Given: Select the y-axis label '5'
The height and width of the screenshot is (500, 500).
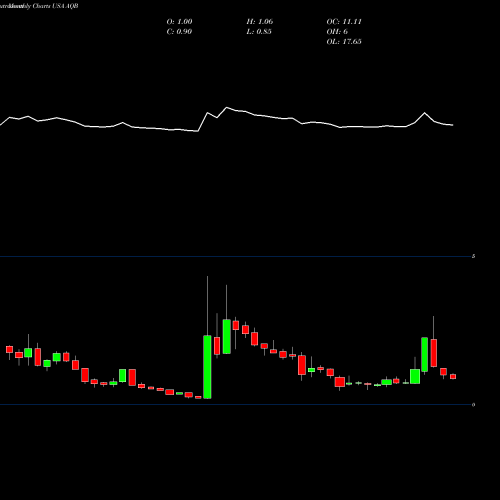Looking at the screenshot, I should point(473,256).
